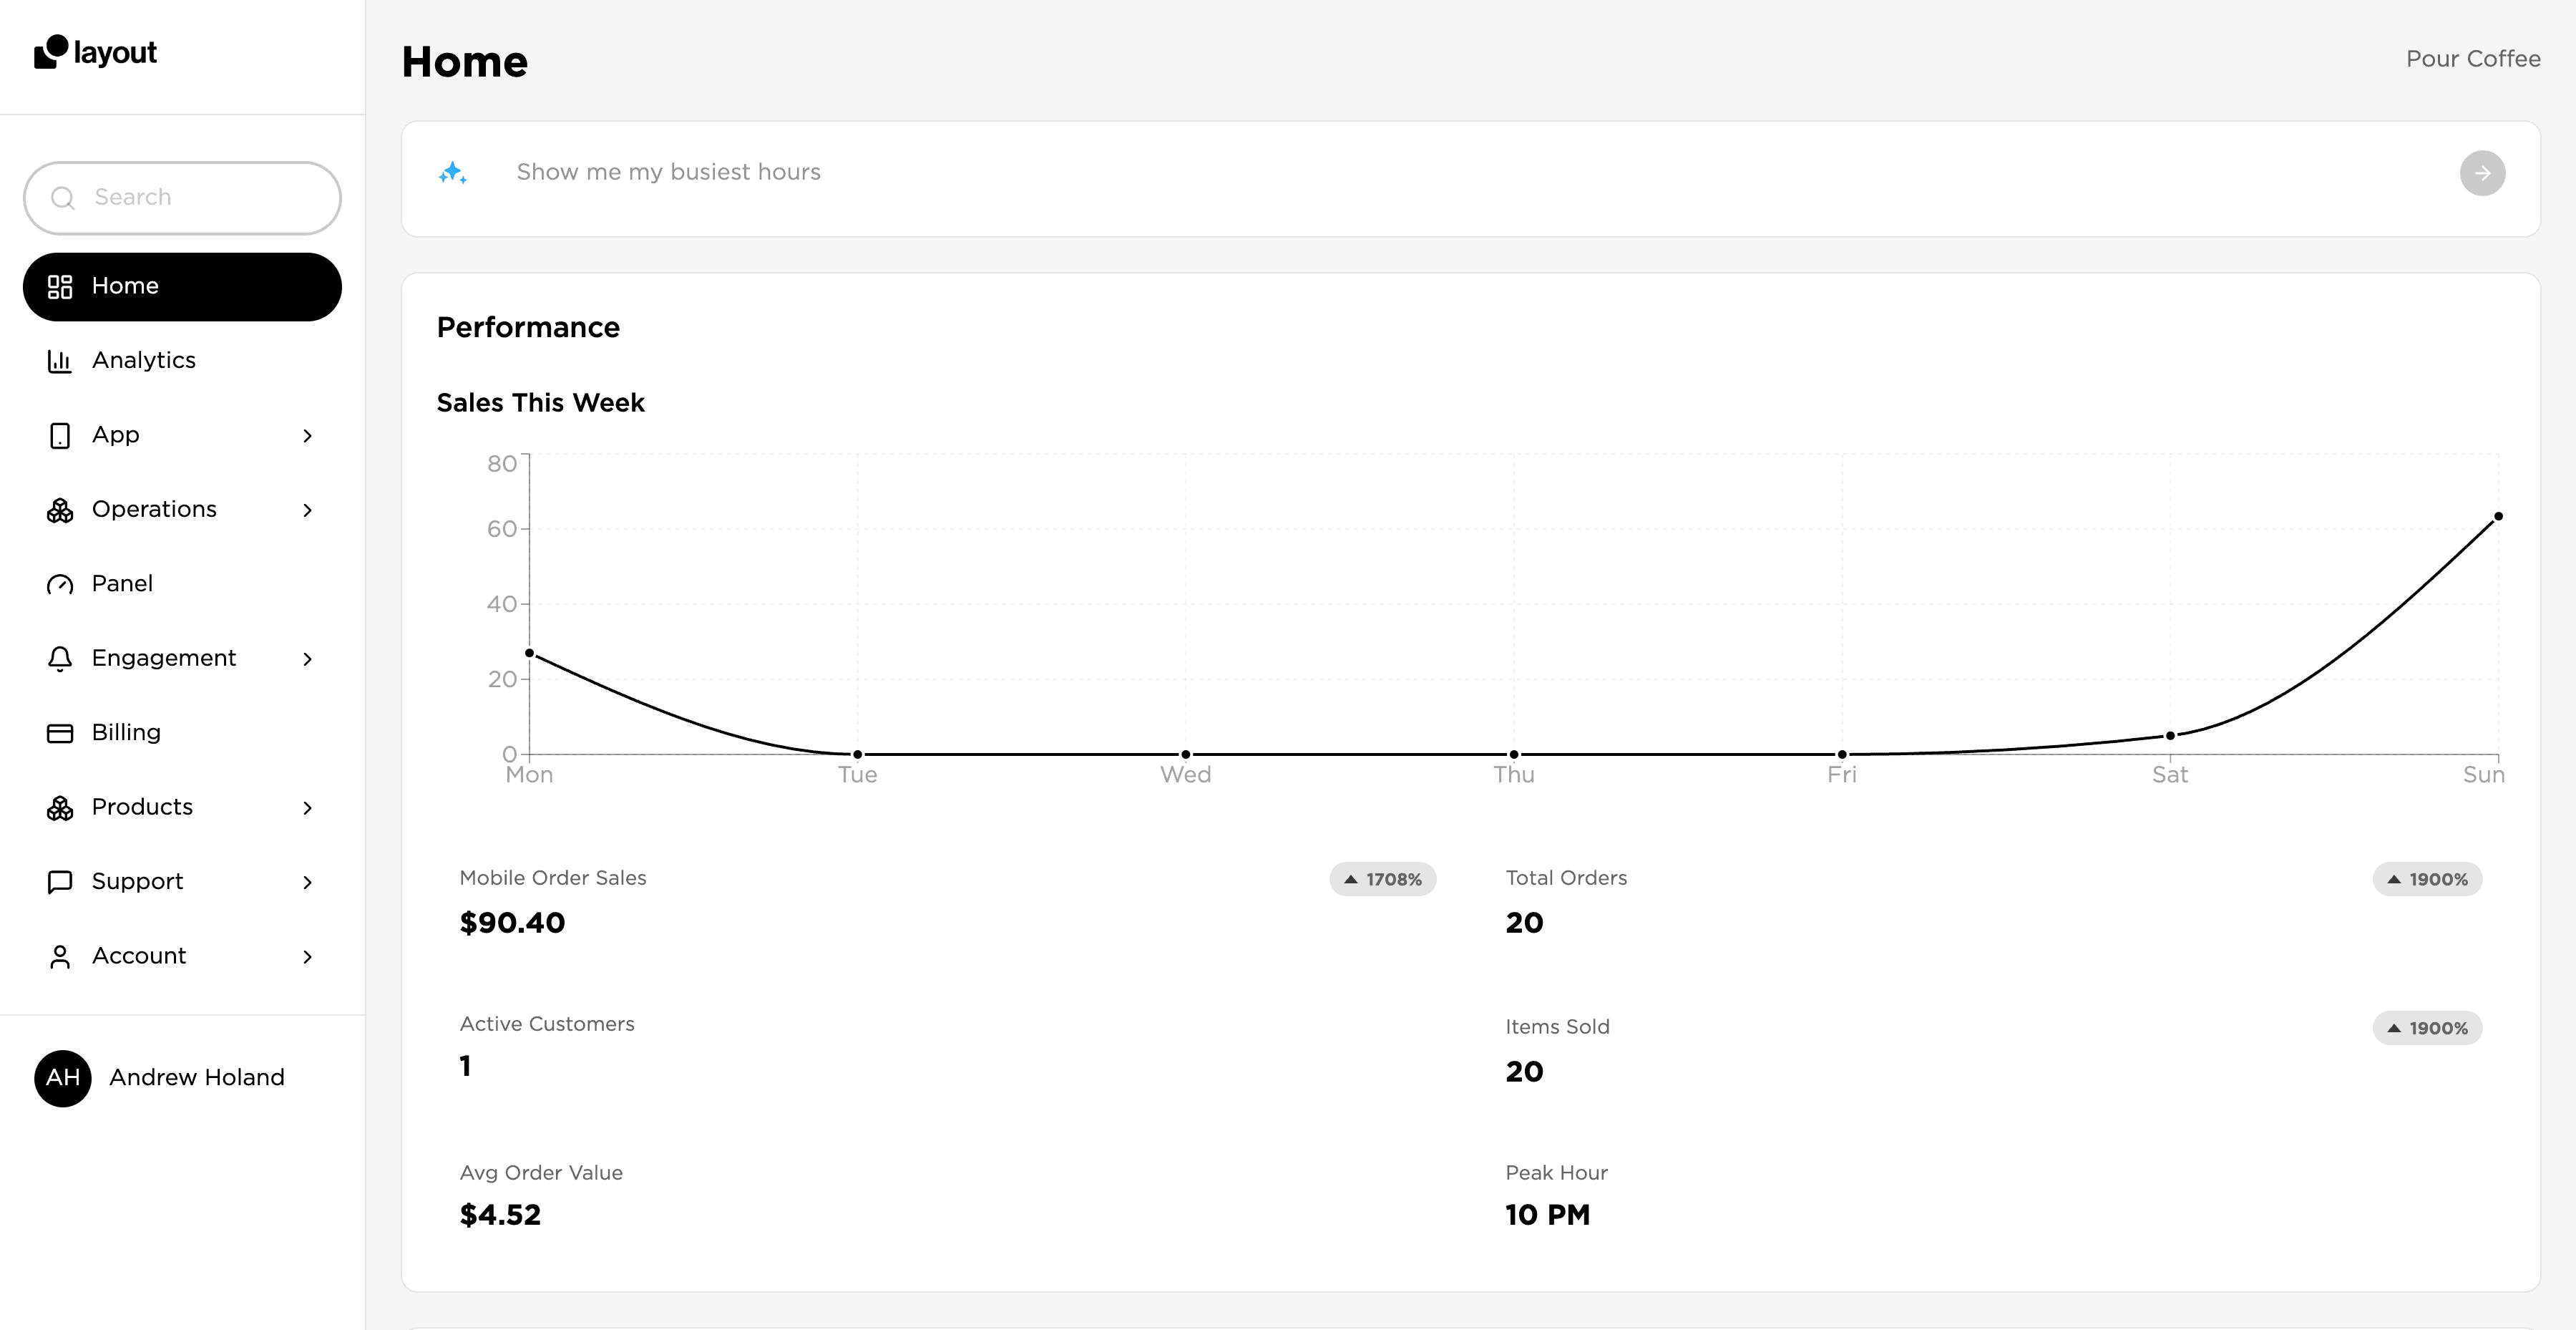Click the Billing card icon
The height and width of the screenshot is (1330, 2576).
(60, 733)
